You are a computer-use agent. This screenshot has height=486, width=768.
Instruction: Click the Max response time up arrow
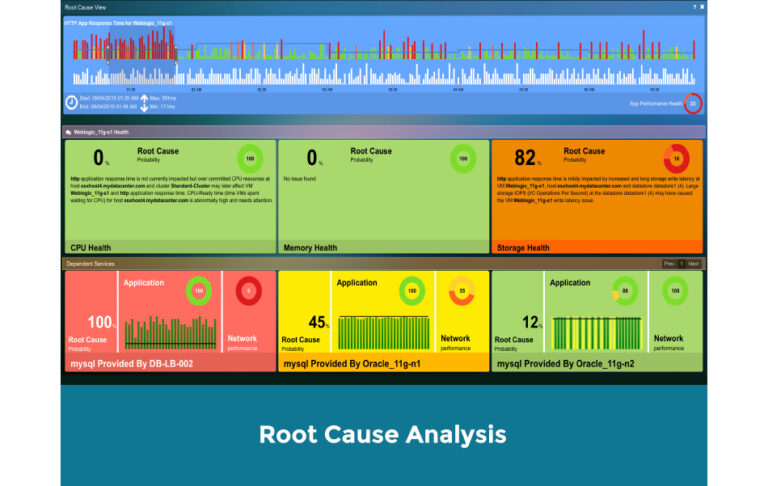tap(144, 98)
